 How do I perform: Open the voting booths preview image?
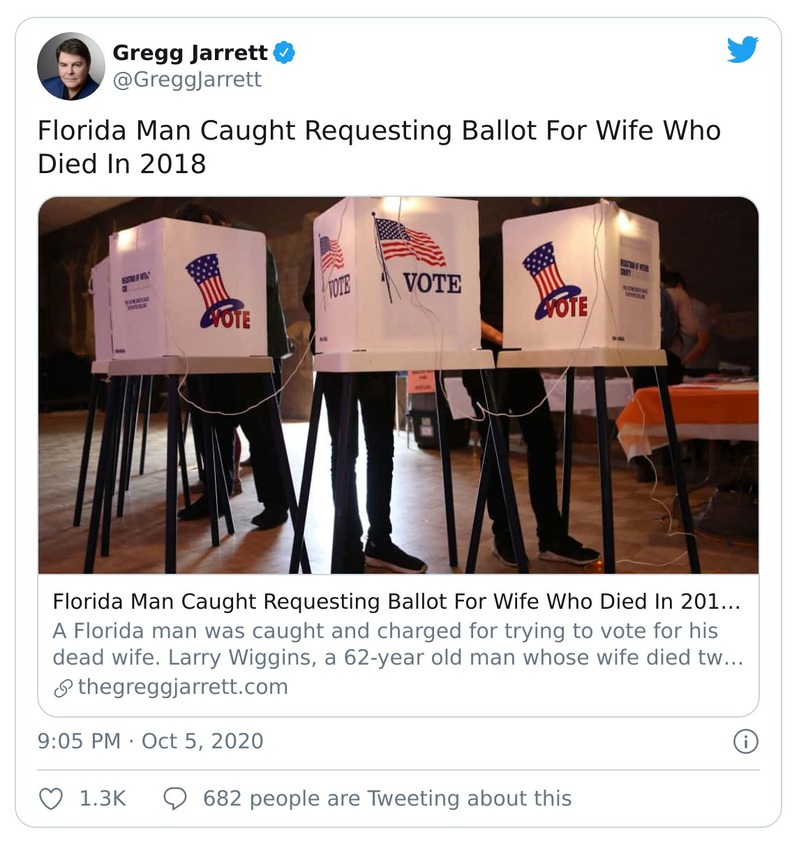click(398, 385)
